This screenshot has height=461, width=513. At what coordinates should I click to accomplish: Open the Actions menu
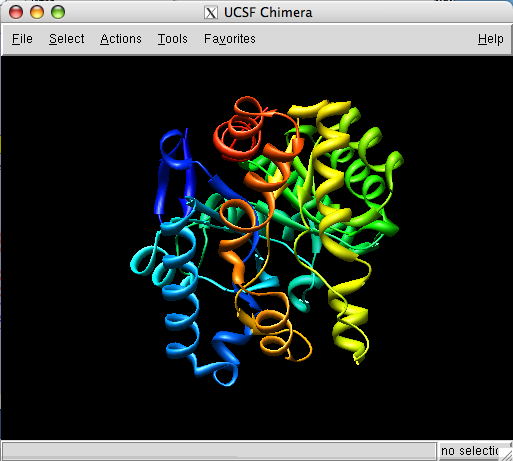point(121,39)
